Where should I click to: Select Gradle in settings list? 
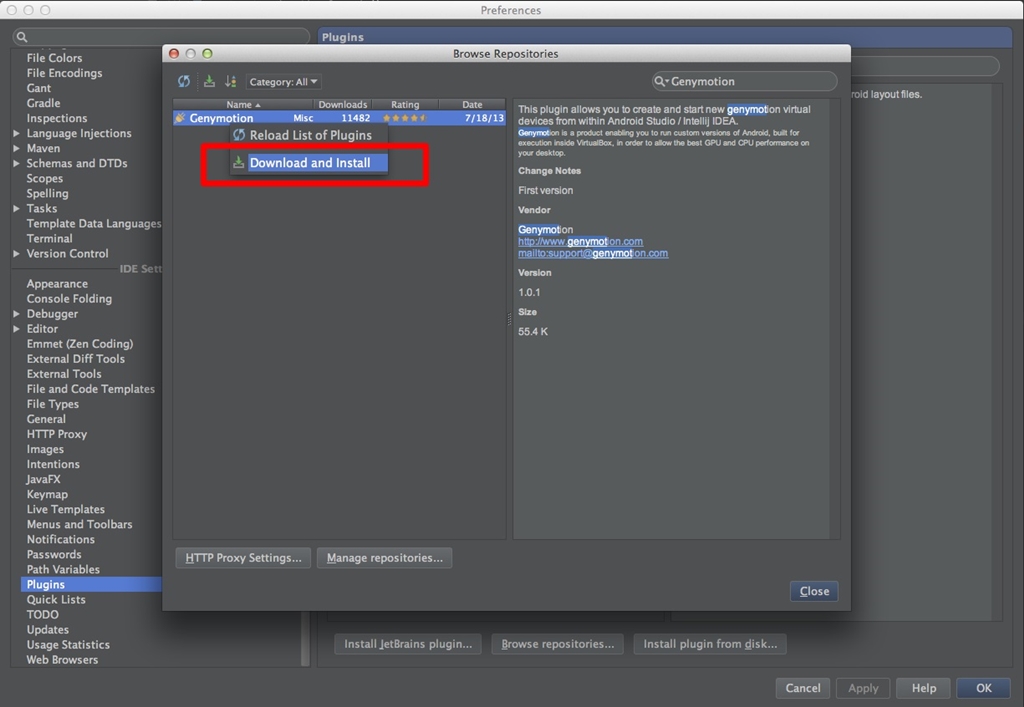pos(43,103)
